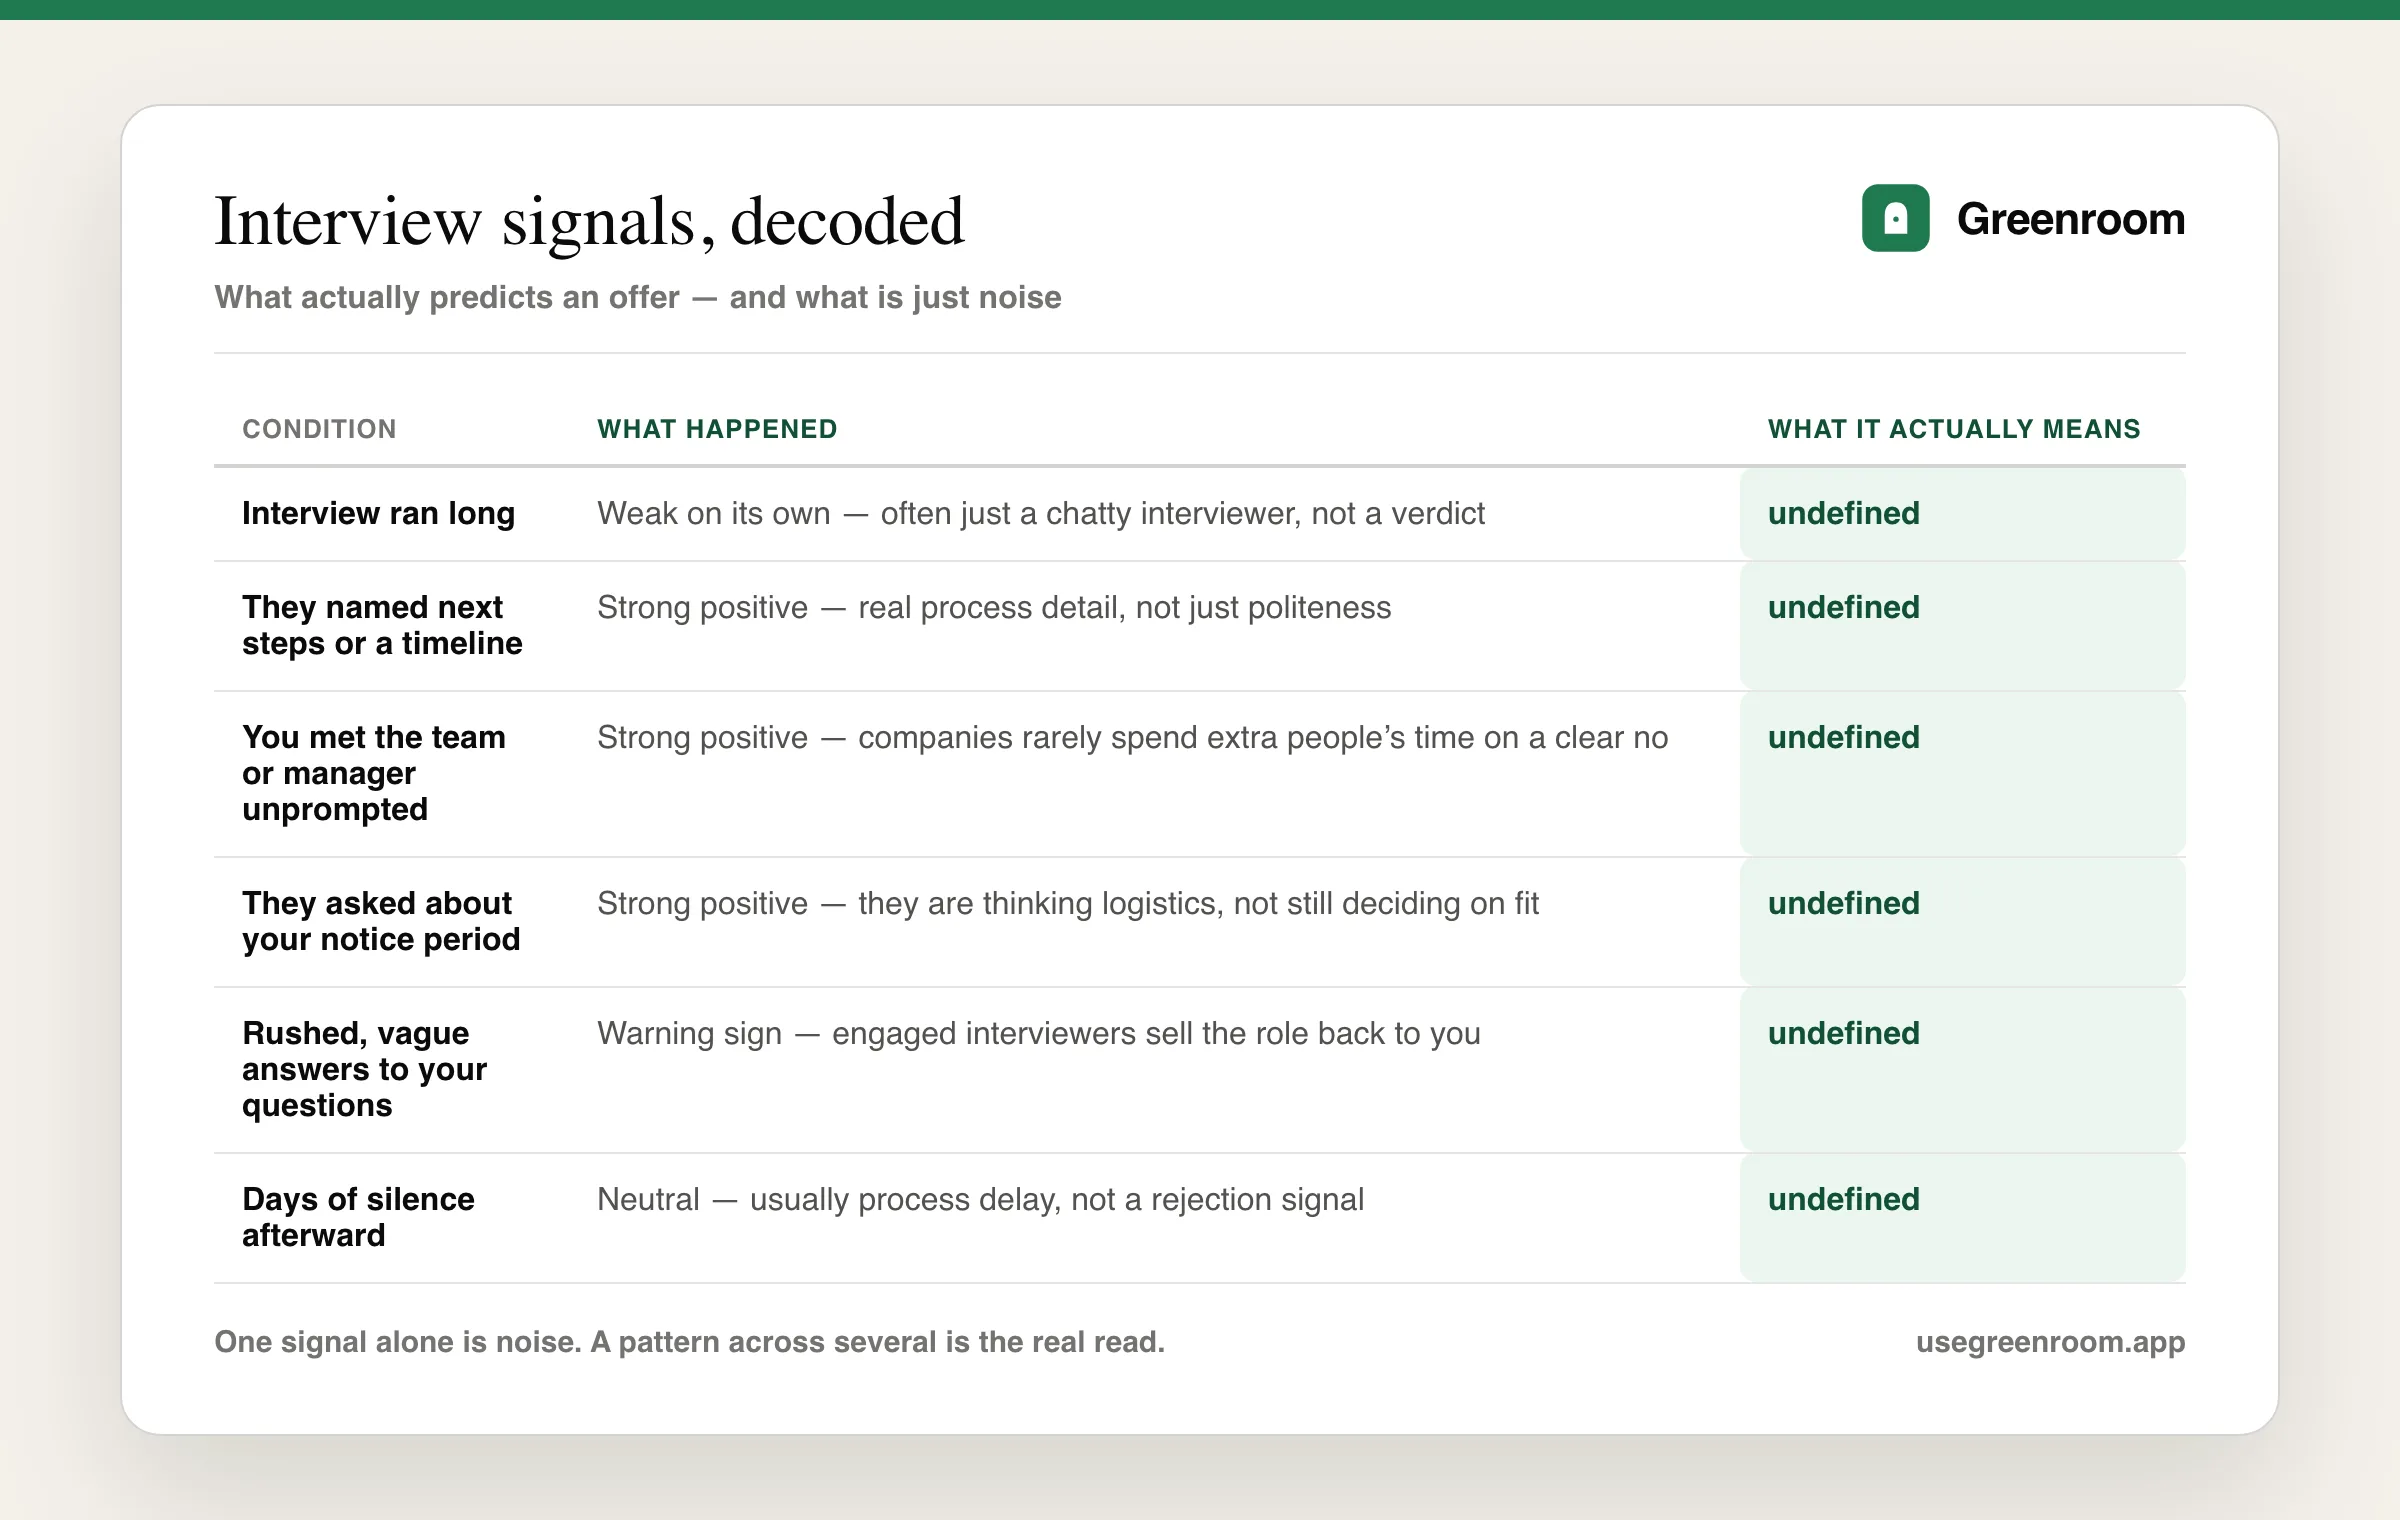Click the chatty interviewer description text
Viewport: 2400px width, 1520px height.
pyautogui.click(x=1040, y=513)
